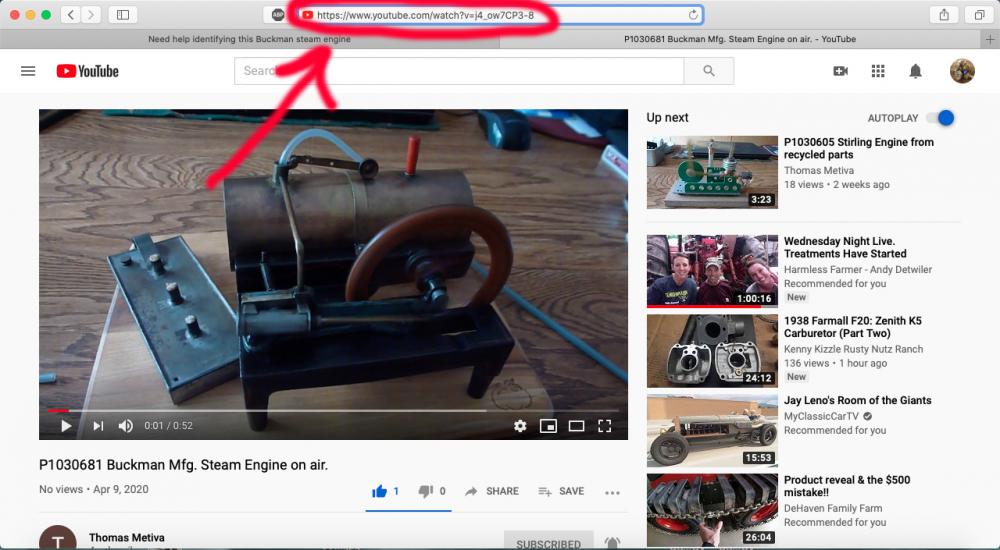Open Jay Leno's Room video thumbnail
The width and height of the screenshot is (1000, 550).
(x=712, y=430)
